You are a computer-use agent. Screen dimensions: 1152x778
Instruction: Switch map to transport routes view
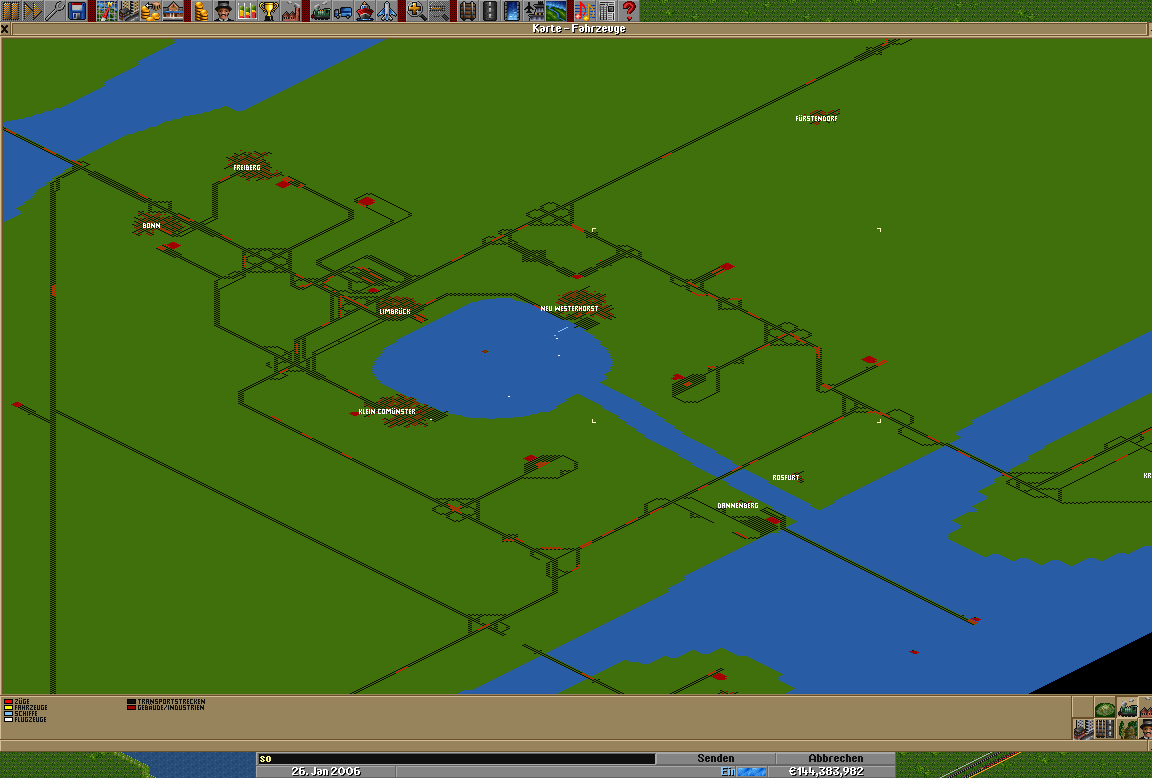1105,729
